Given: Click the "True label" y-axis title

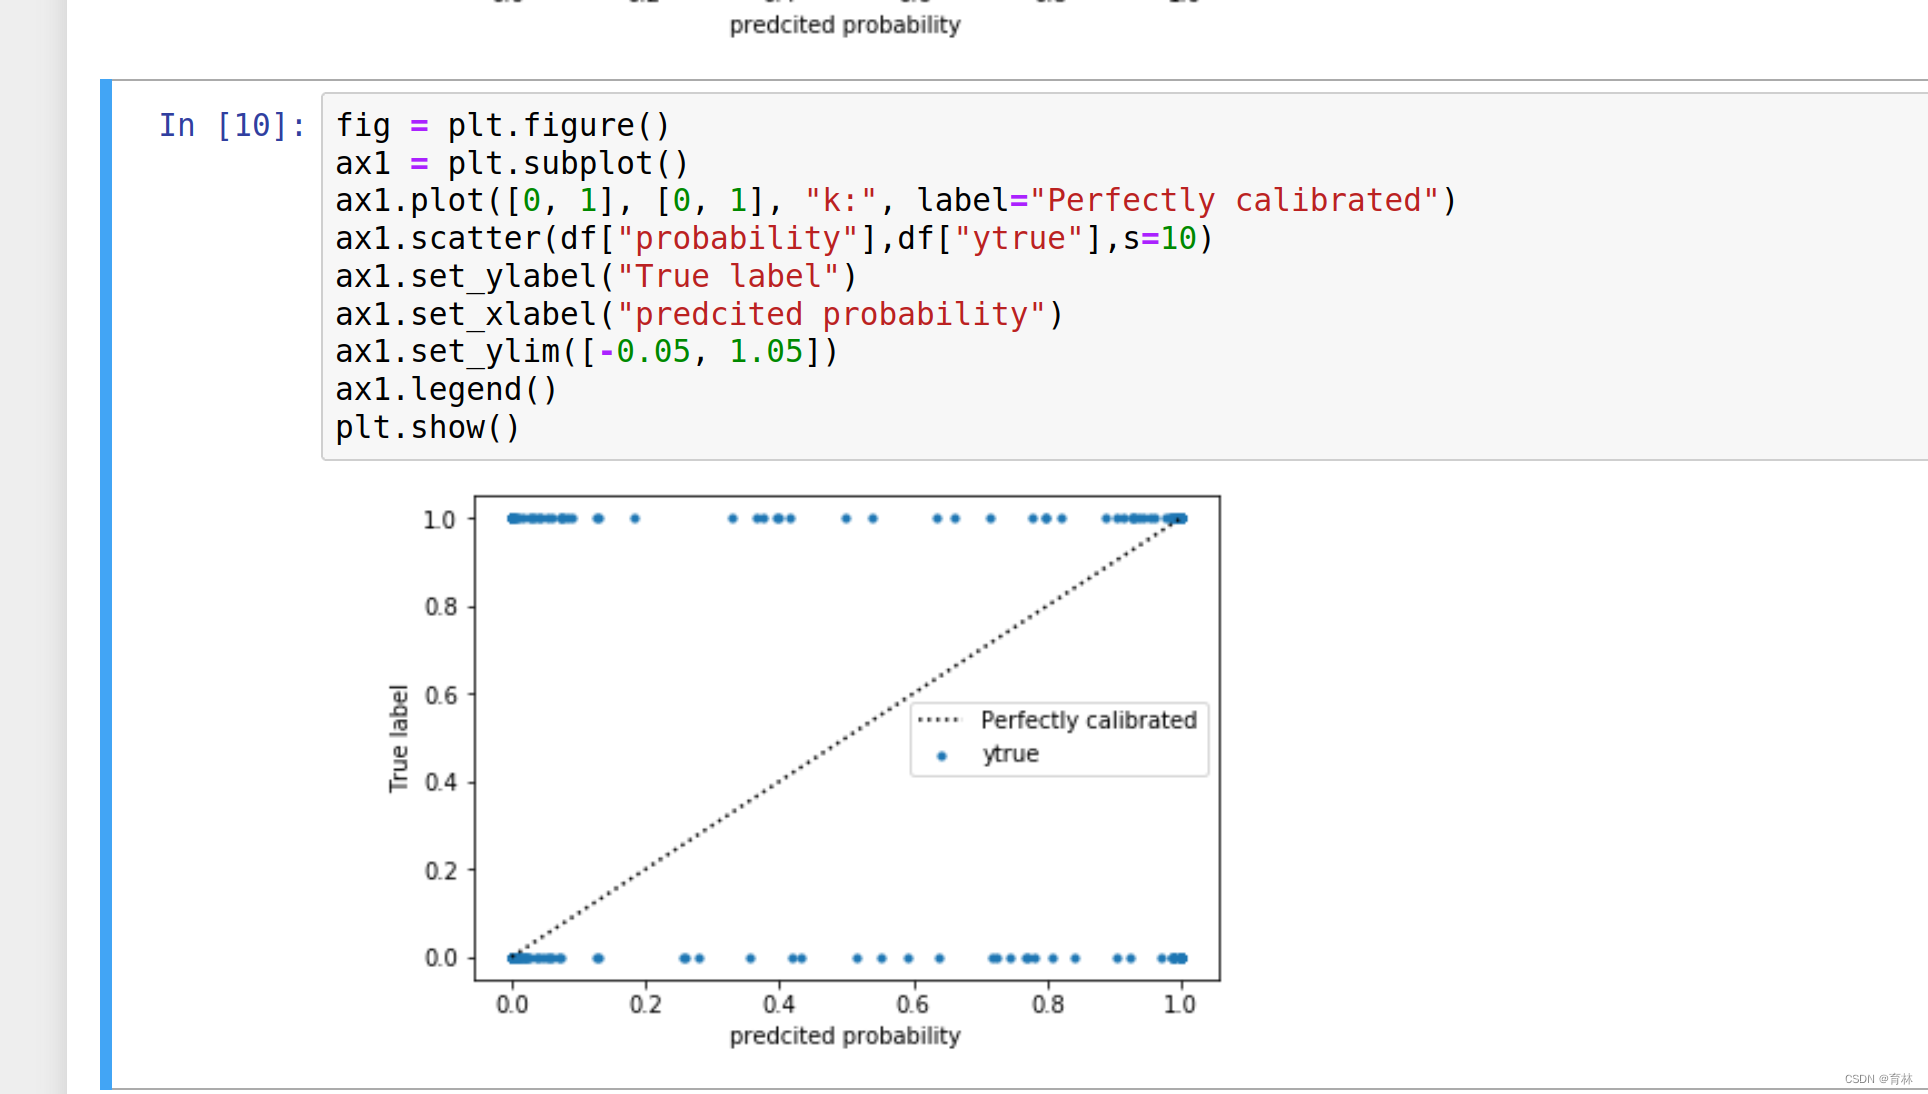Looking at the screenshot, I should coord(399,738).
